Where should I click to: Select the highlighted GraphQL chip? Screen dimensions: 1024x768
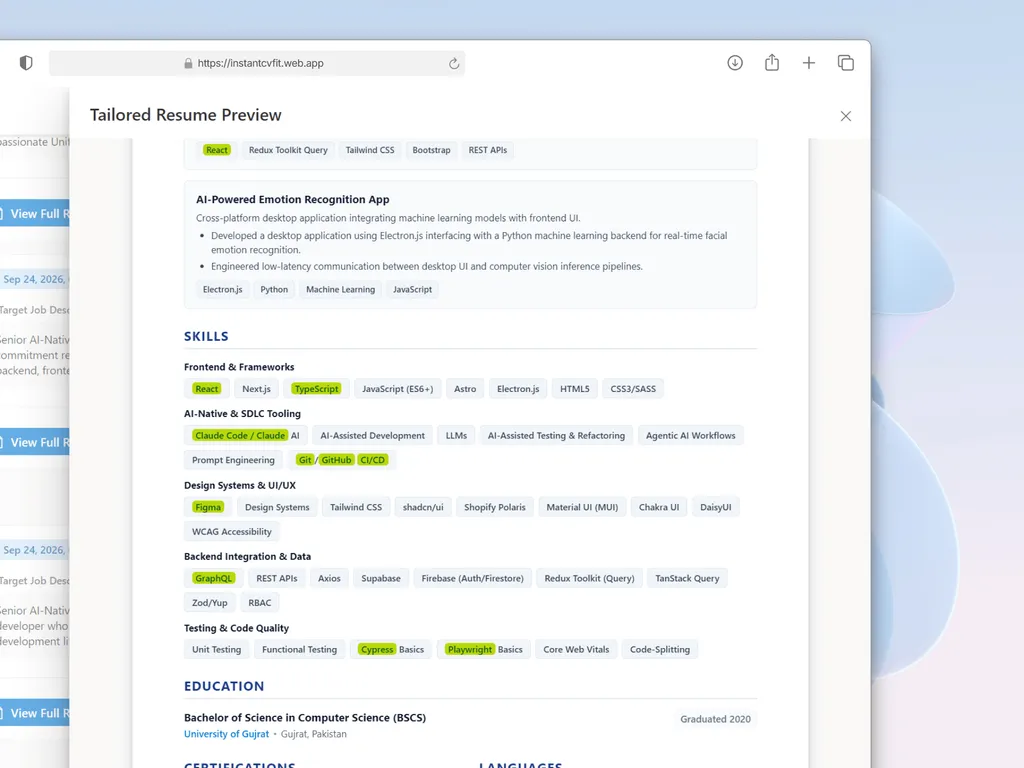pos(214,579)
